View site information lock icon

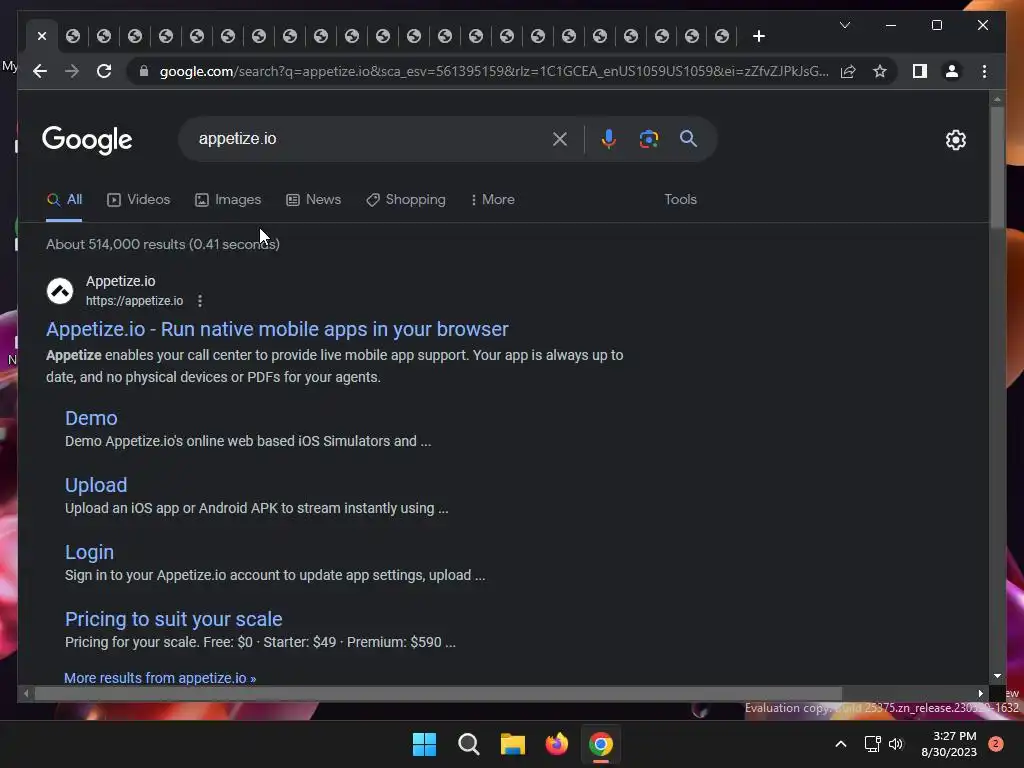pyautogui.click(x=144, y=71)
